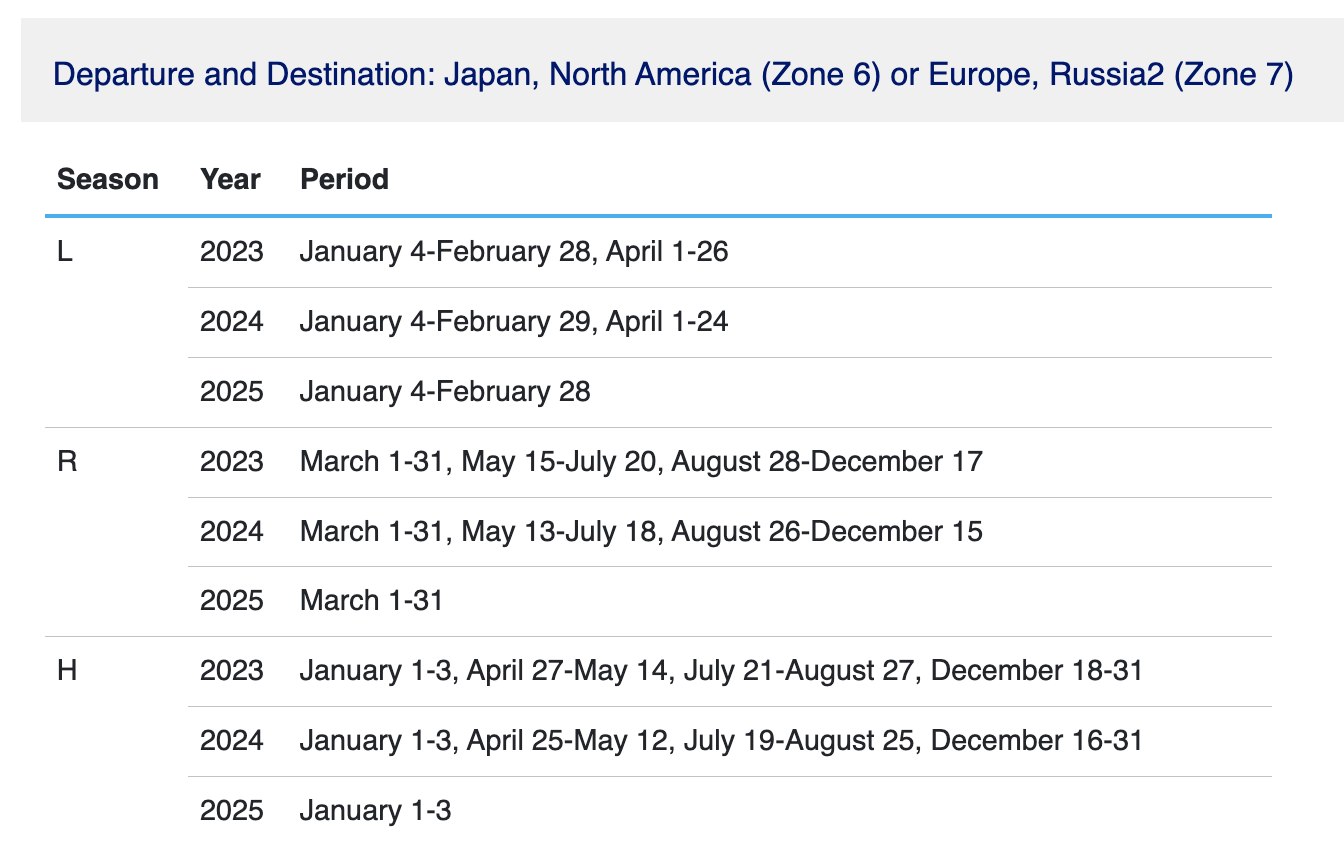Click the L season cell
The height and width of the screenshot is (856, 1344).
(x=65, y=252)
